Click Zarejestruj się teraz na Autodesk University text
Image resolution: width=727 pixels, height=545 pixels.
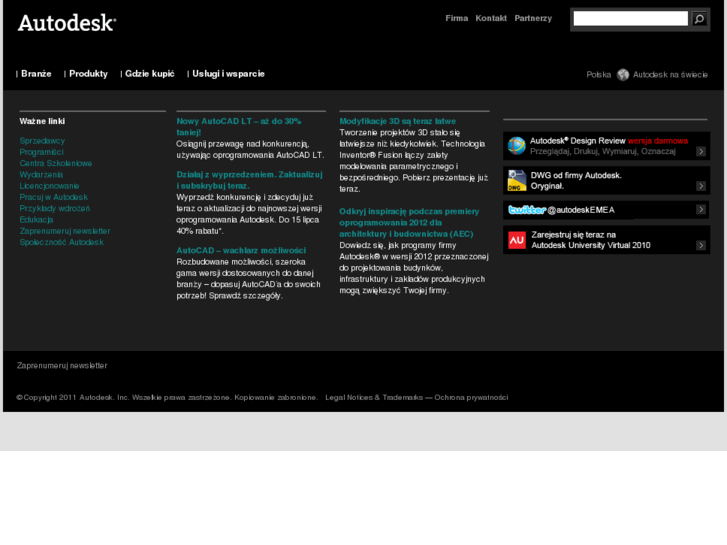591,240
